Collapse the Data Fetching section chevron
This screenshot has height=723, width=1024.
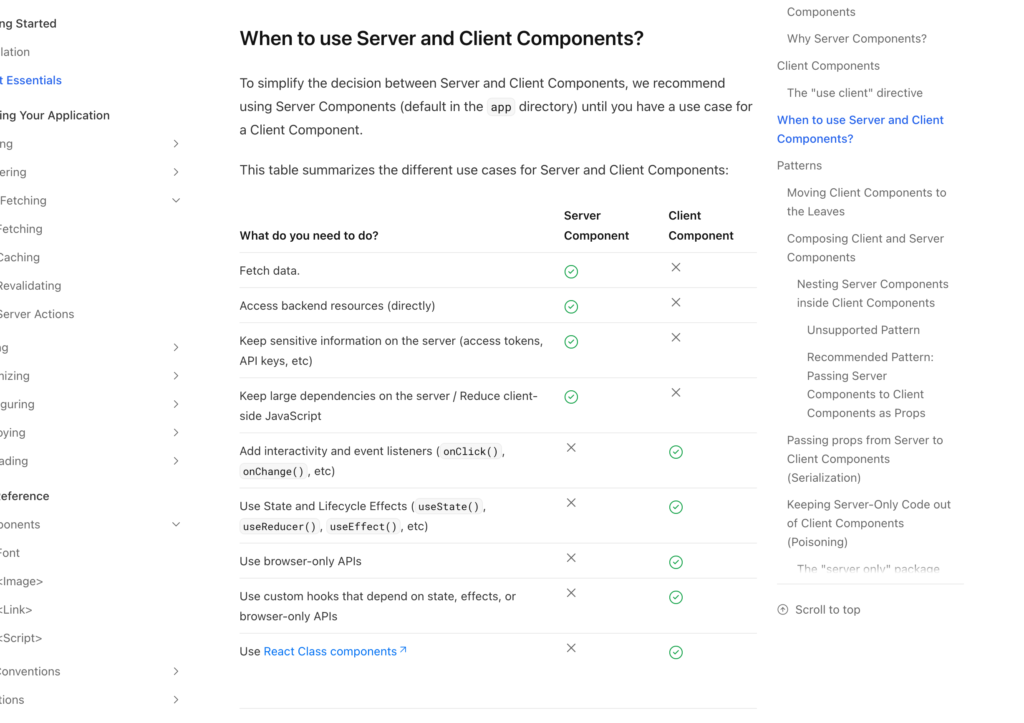[176, 201]
